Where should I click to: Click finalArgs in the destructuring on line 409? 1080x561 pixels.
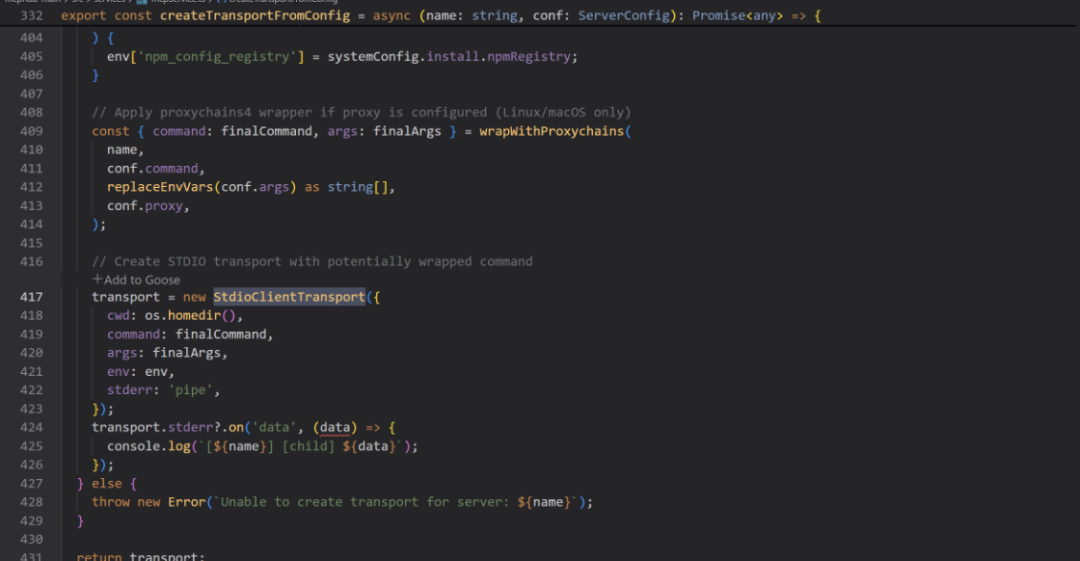(x=407, y=131)
